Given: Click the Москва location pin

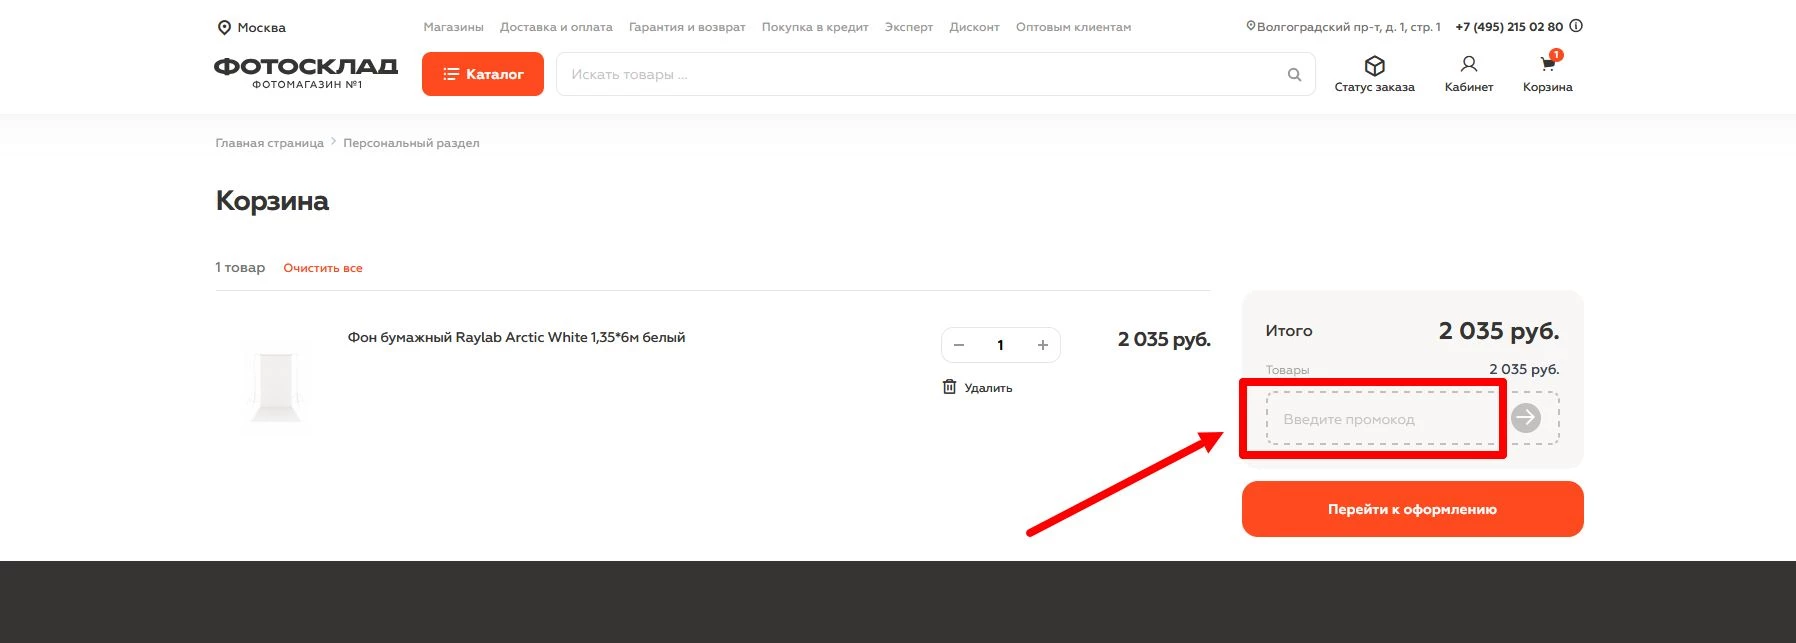Looking at the screenshot, I should 224,28.
